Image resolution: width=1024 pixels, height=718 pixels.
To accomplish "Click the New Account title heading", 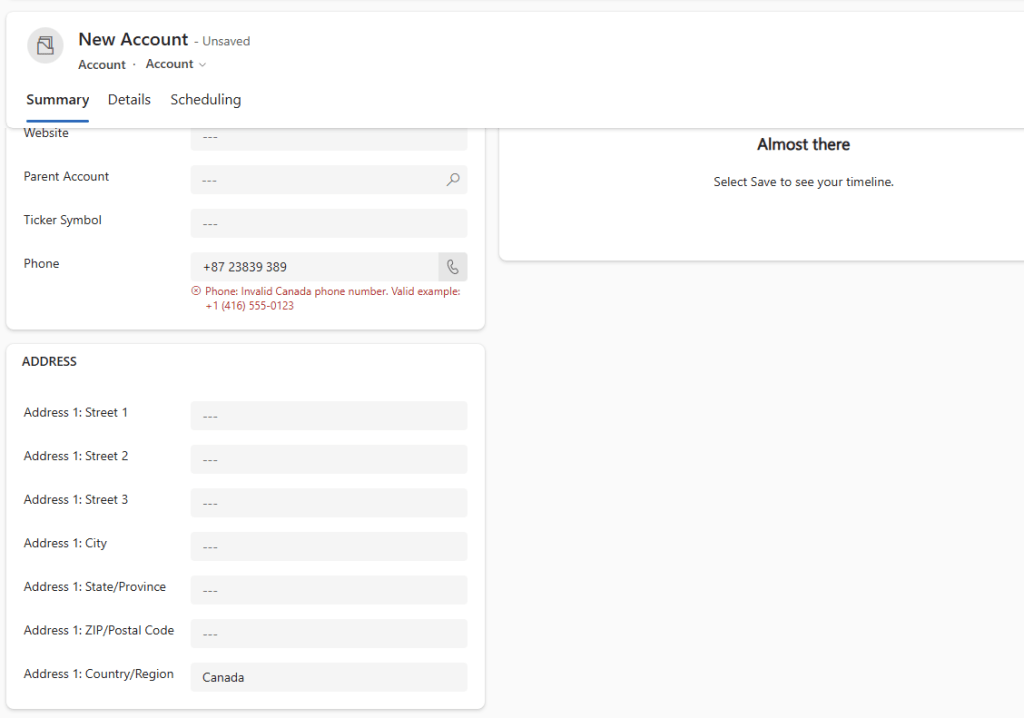I will tap(133, 40).
